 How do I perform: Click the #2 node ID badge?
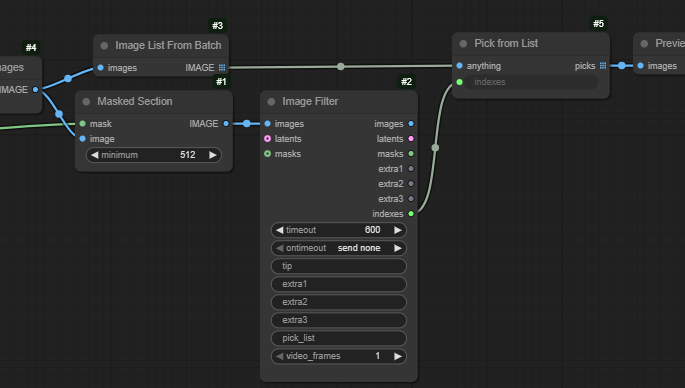coord(406,81)
